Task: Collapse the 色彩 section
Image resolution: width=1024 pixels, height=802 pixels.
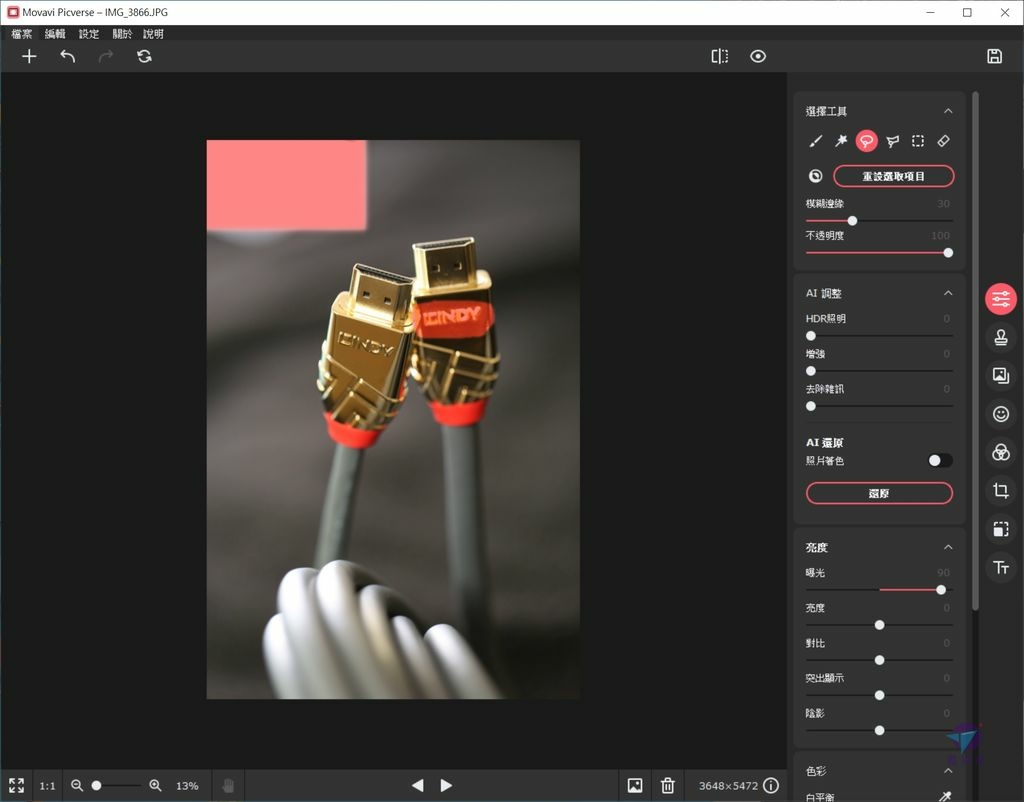Action: 948,771
